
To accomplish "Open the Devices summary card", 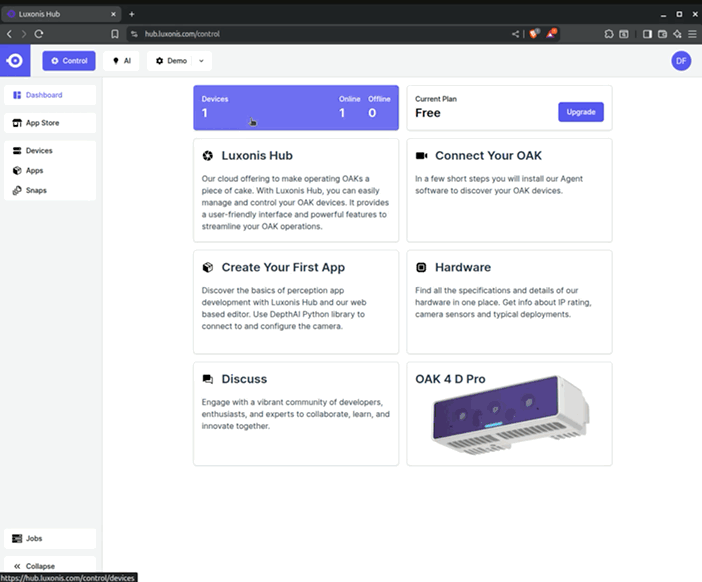I will [296, 108].
